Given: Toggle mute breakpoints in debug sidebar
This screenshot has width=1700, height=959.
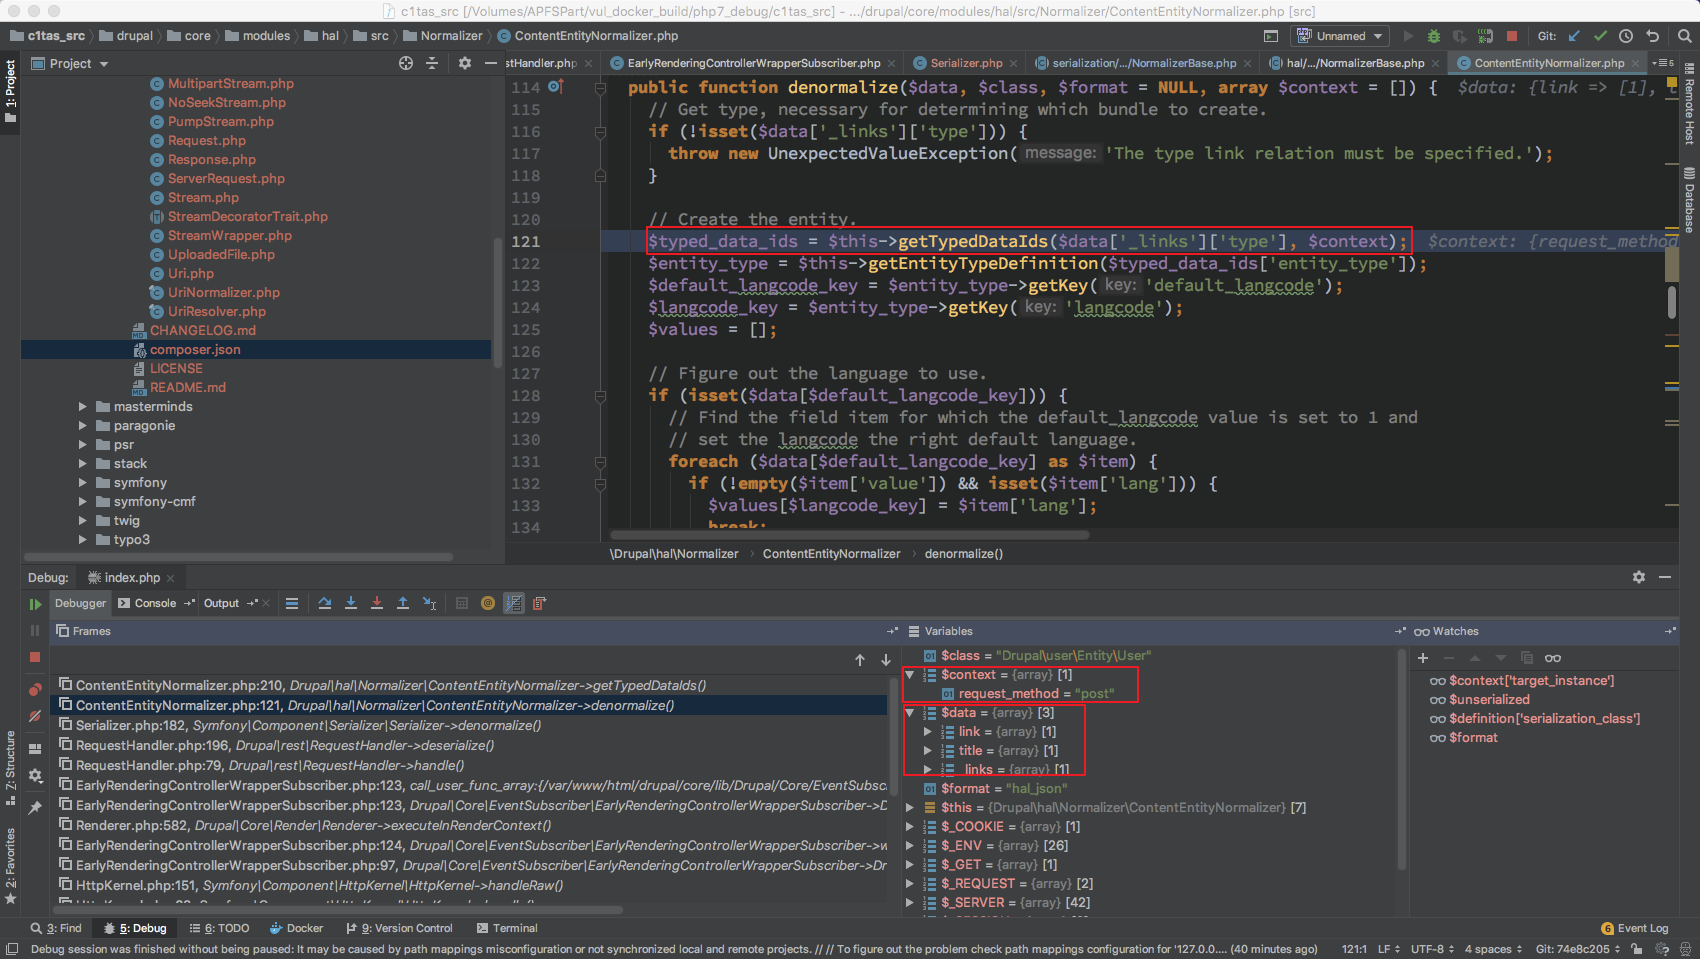Looking at the screenshot, I should click(35, 716).
